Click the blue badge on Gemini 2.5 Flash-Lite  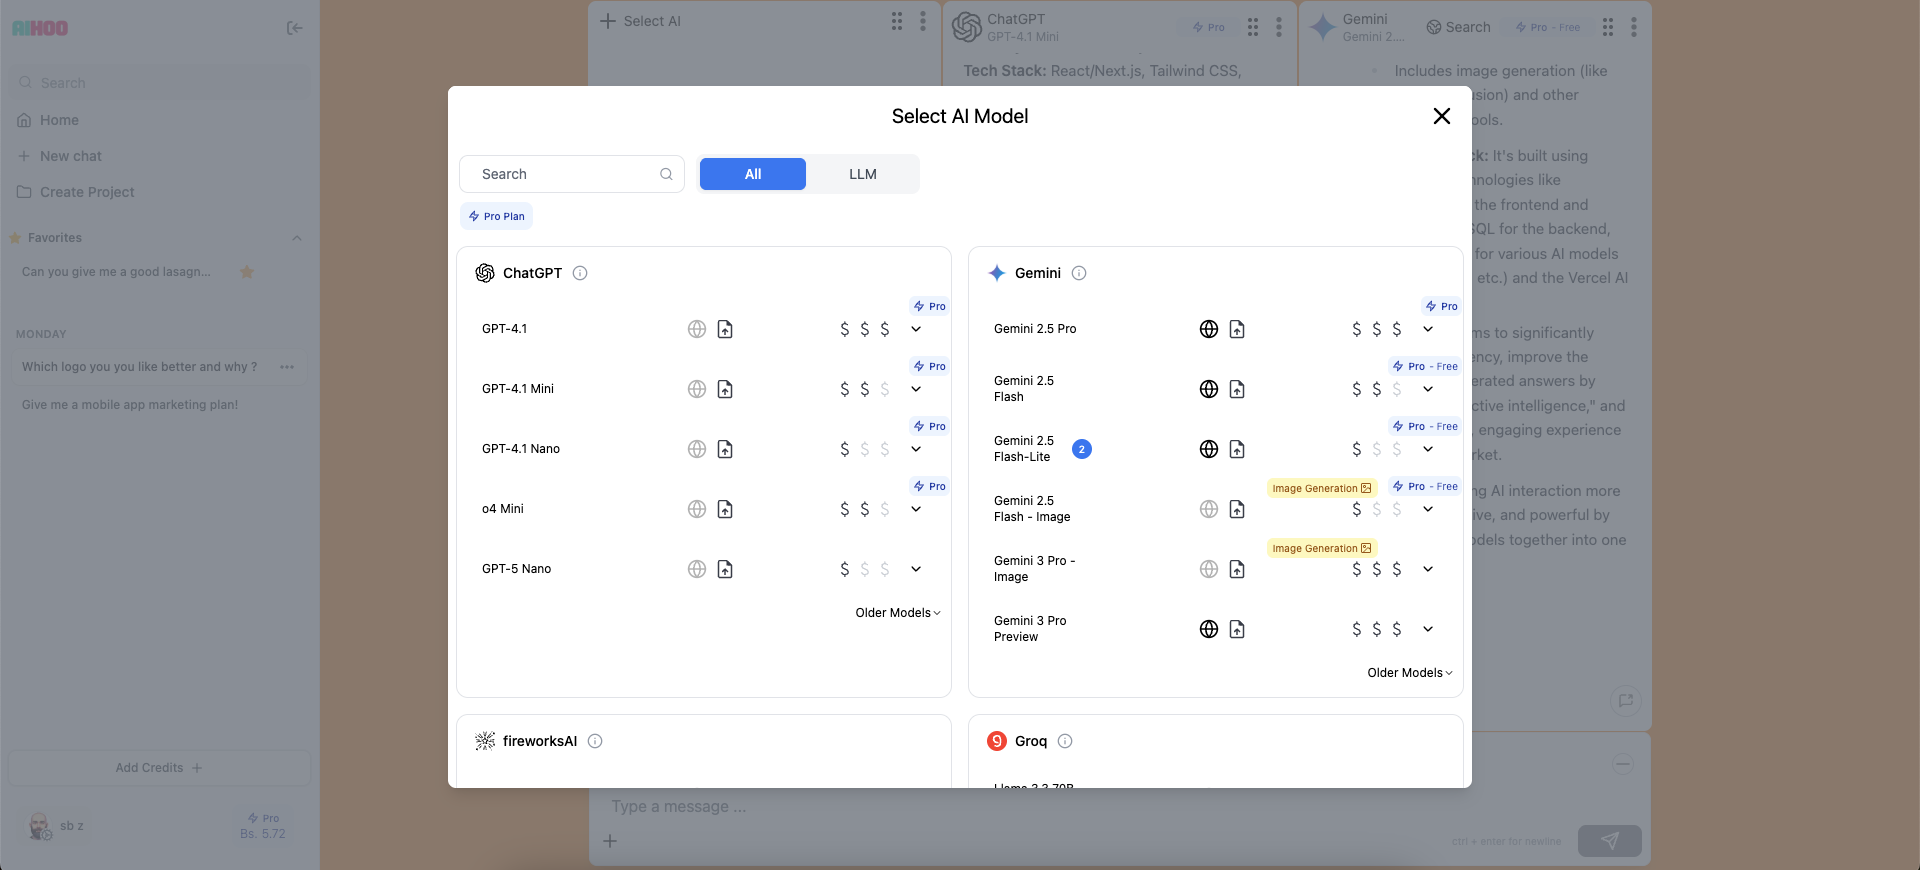click(1081, 449)
